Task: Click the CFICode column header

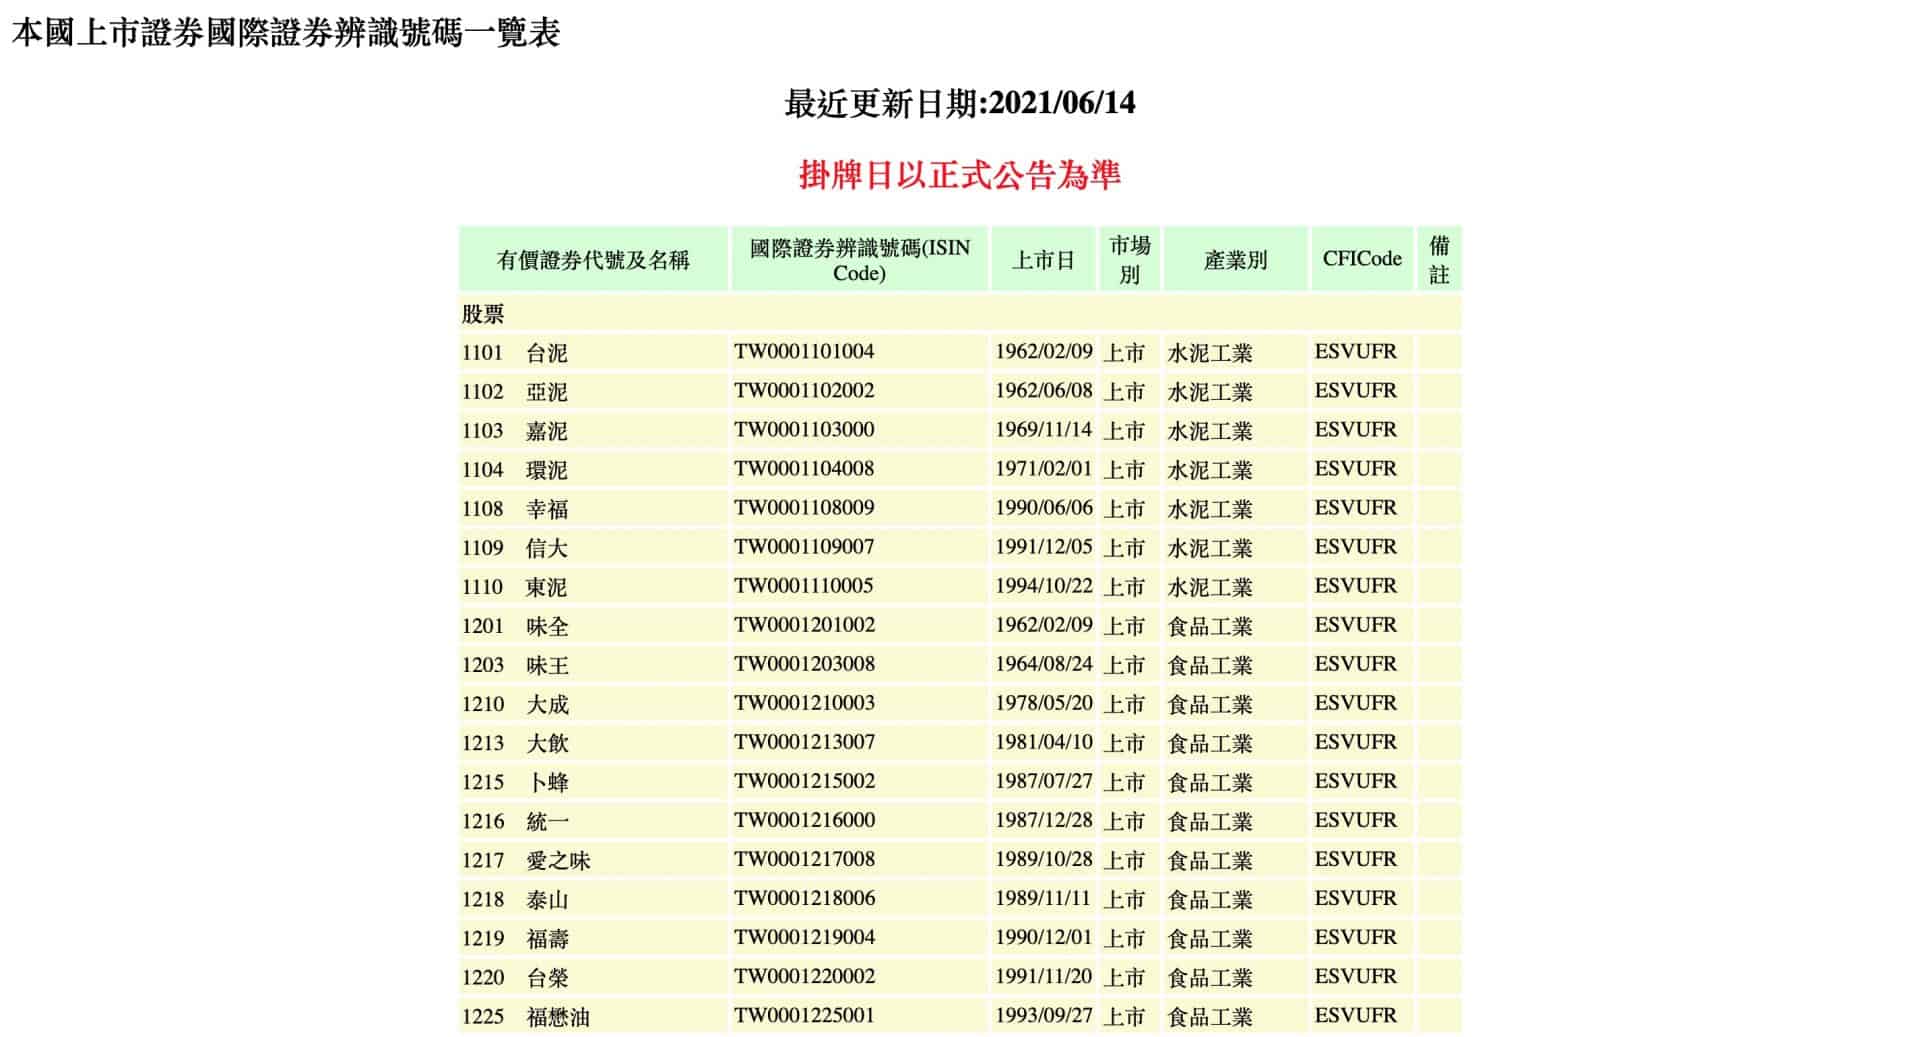Action: [x=1362, y=260]
